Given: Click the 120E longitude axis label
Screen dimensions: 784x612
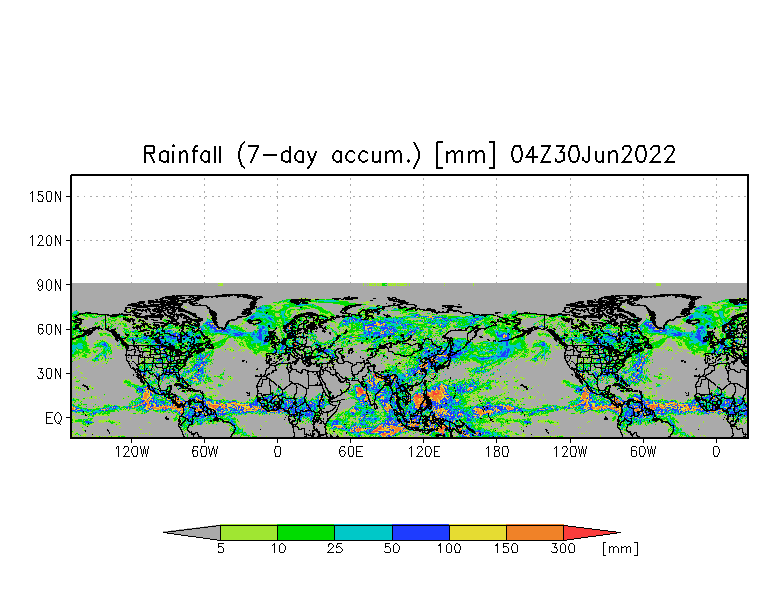Looking at the screenshot, I should [424, 452].
